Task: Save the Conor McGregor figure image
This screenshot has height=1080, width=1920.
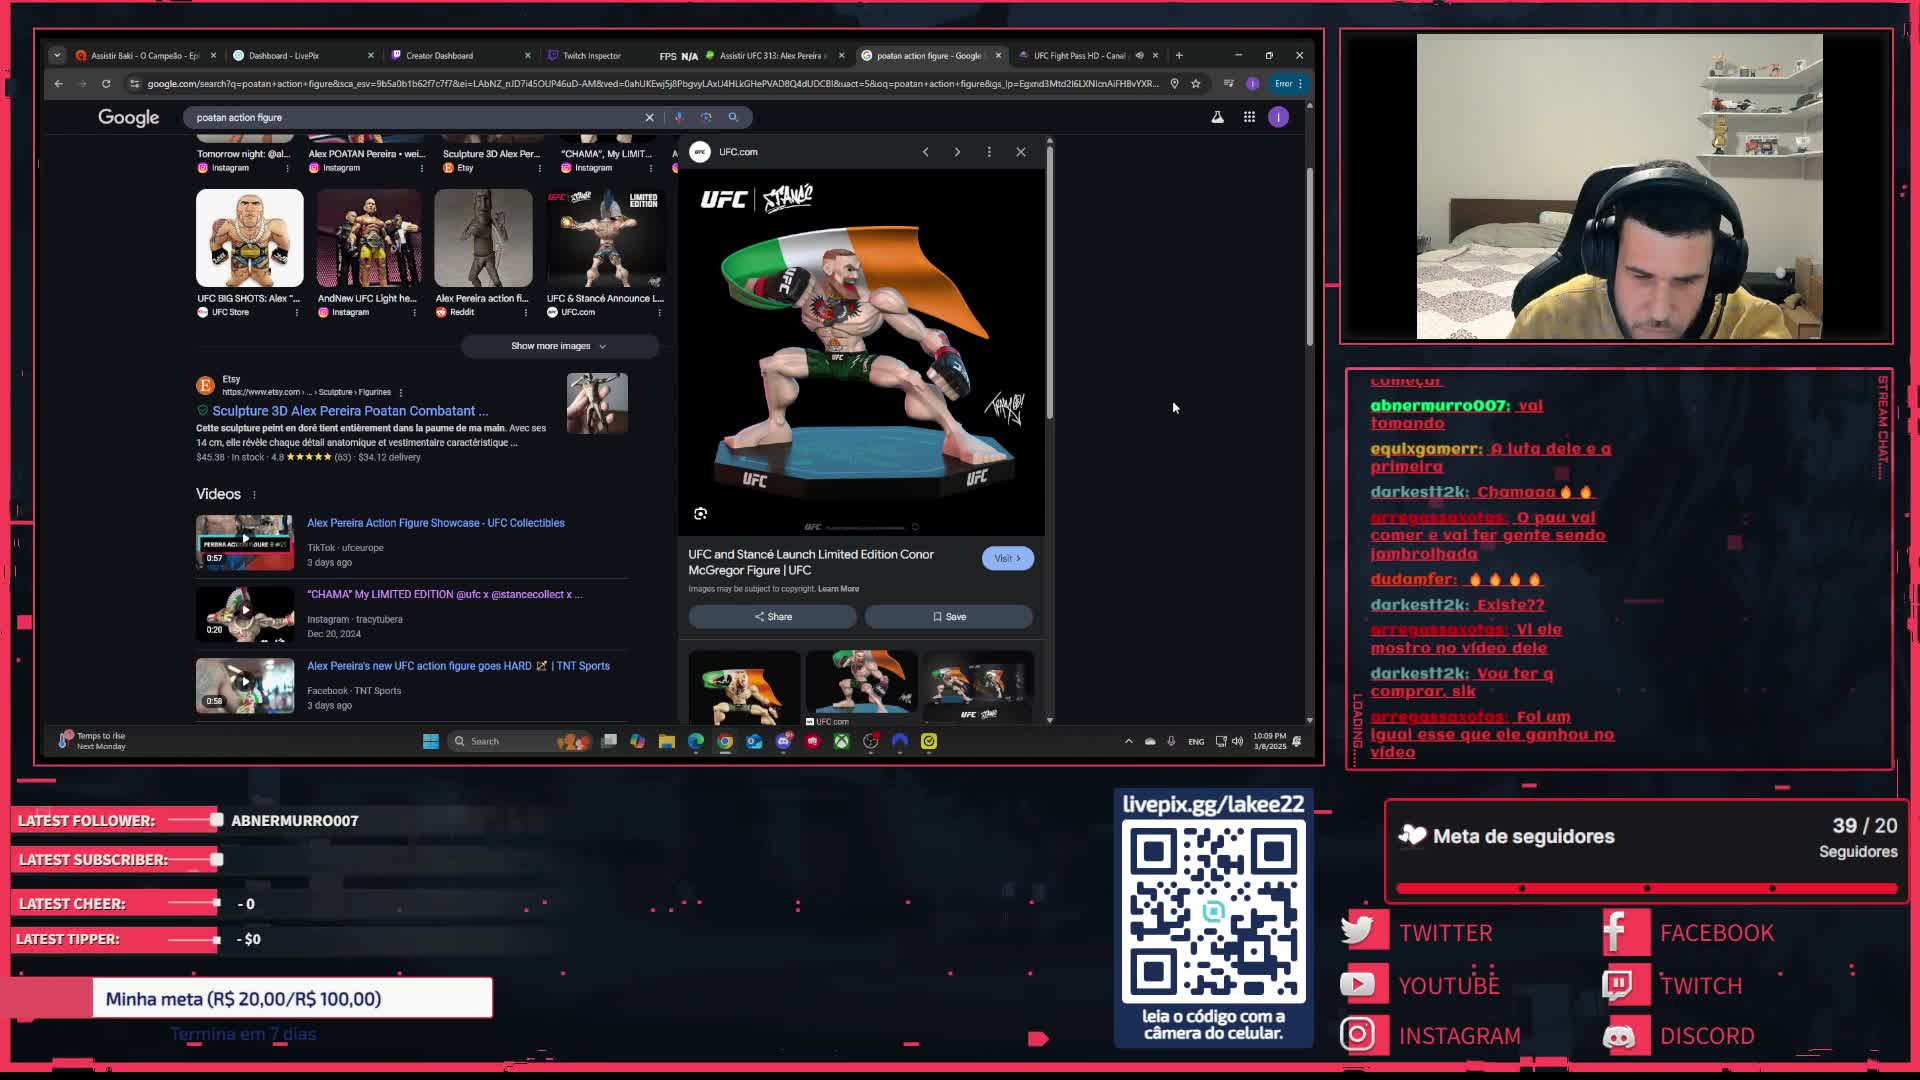Action: pos(949,617)
